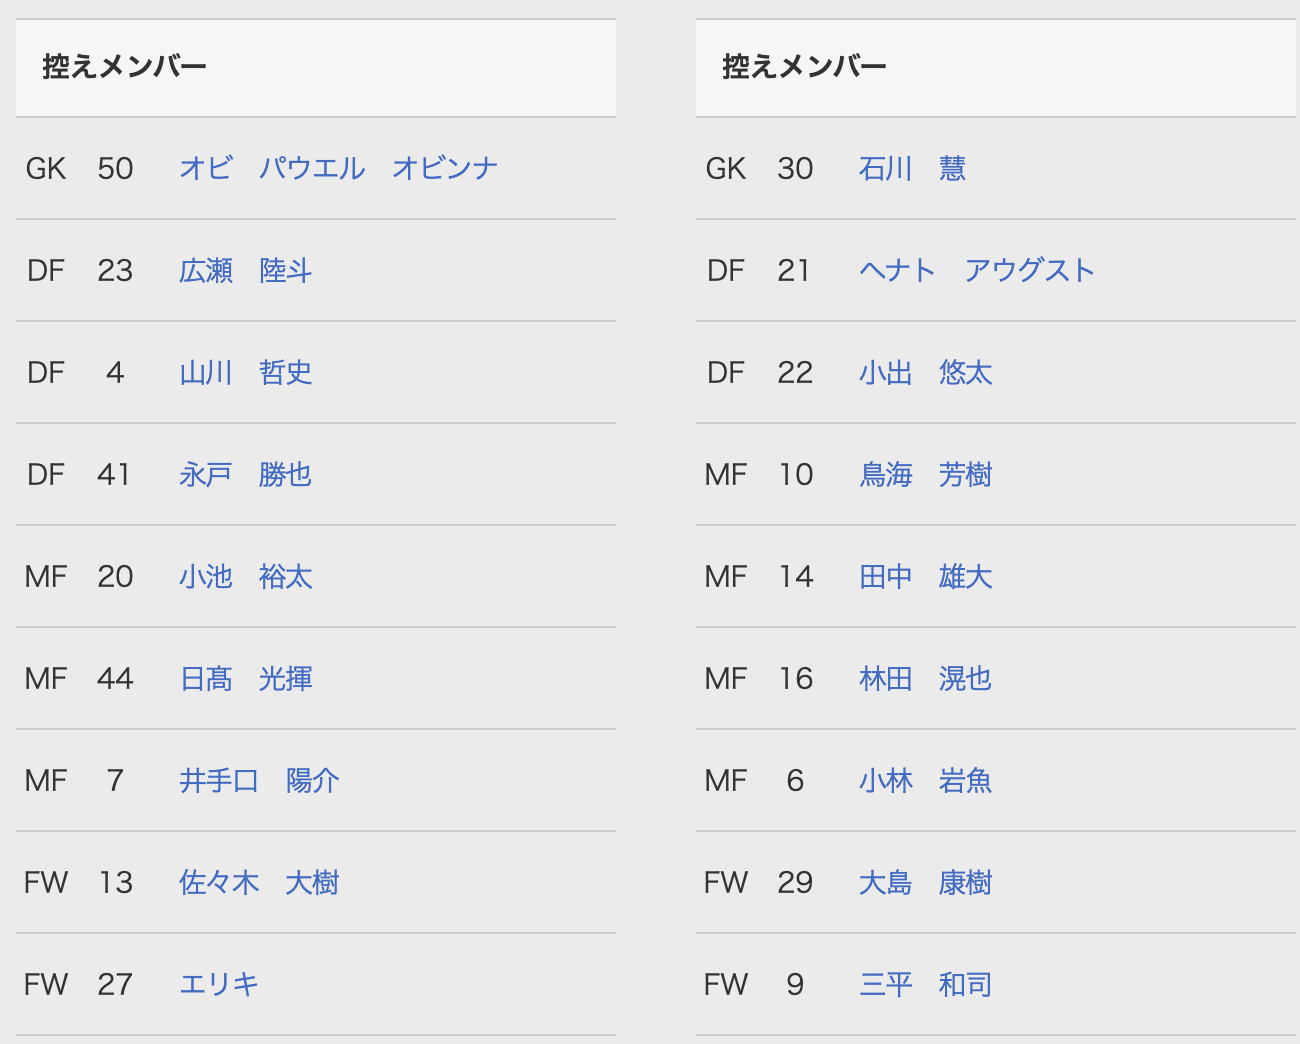Open profile of 山川 哲史
Viewport: 1300px width, 1044px height.
(x=245, y=372)
